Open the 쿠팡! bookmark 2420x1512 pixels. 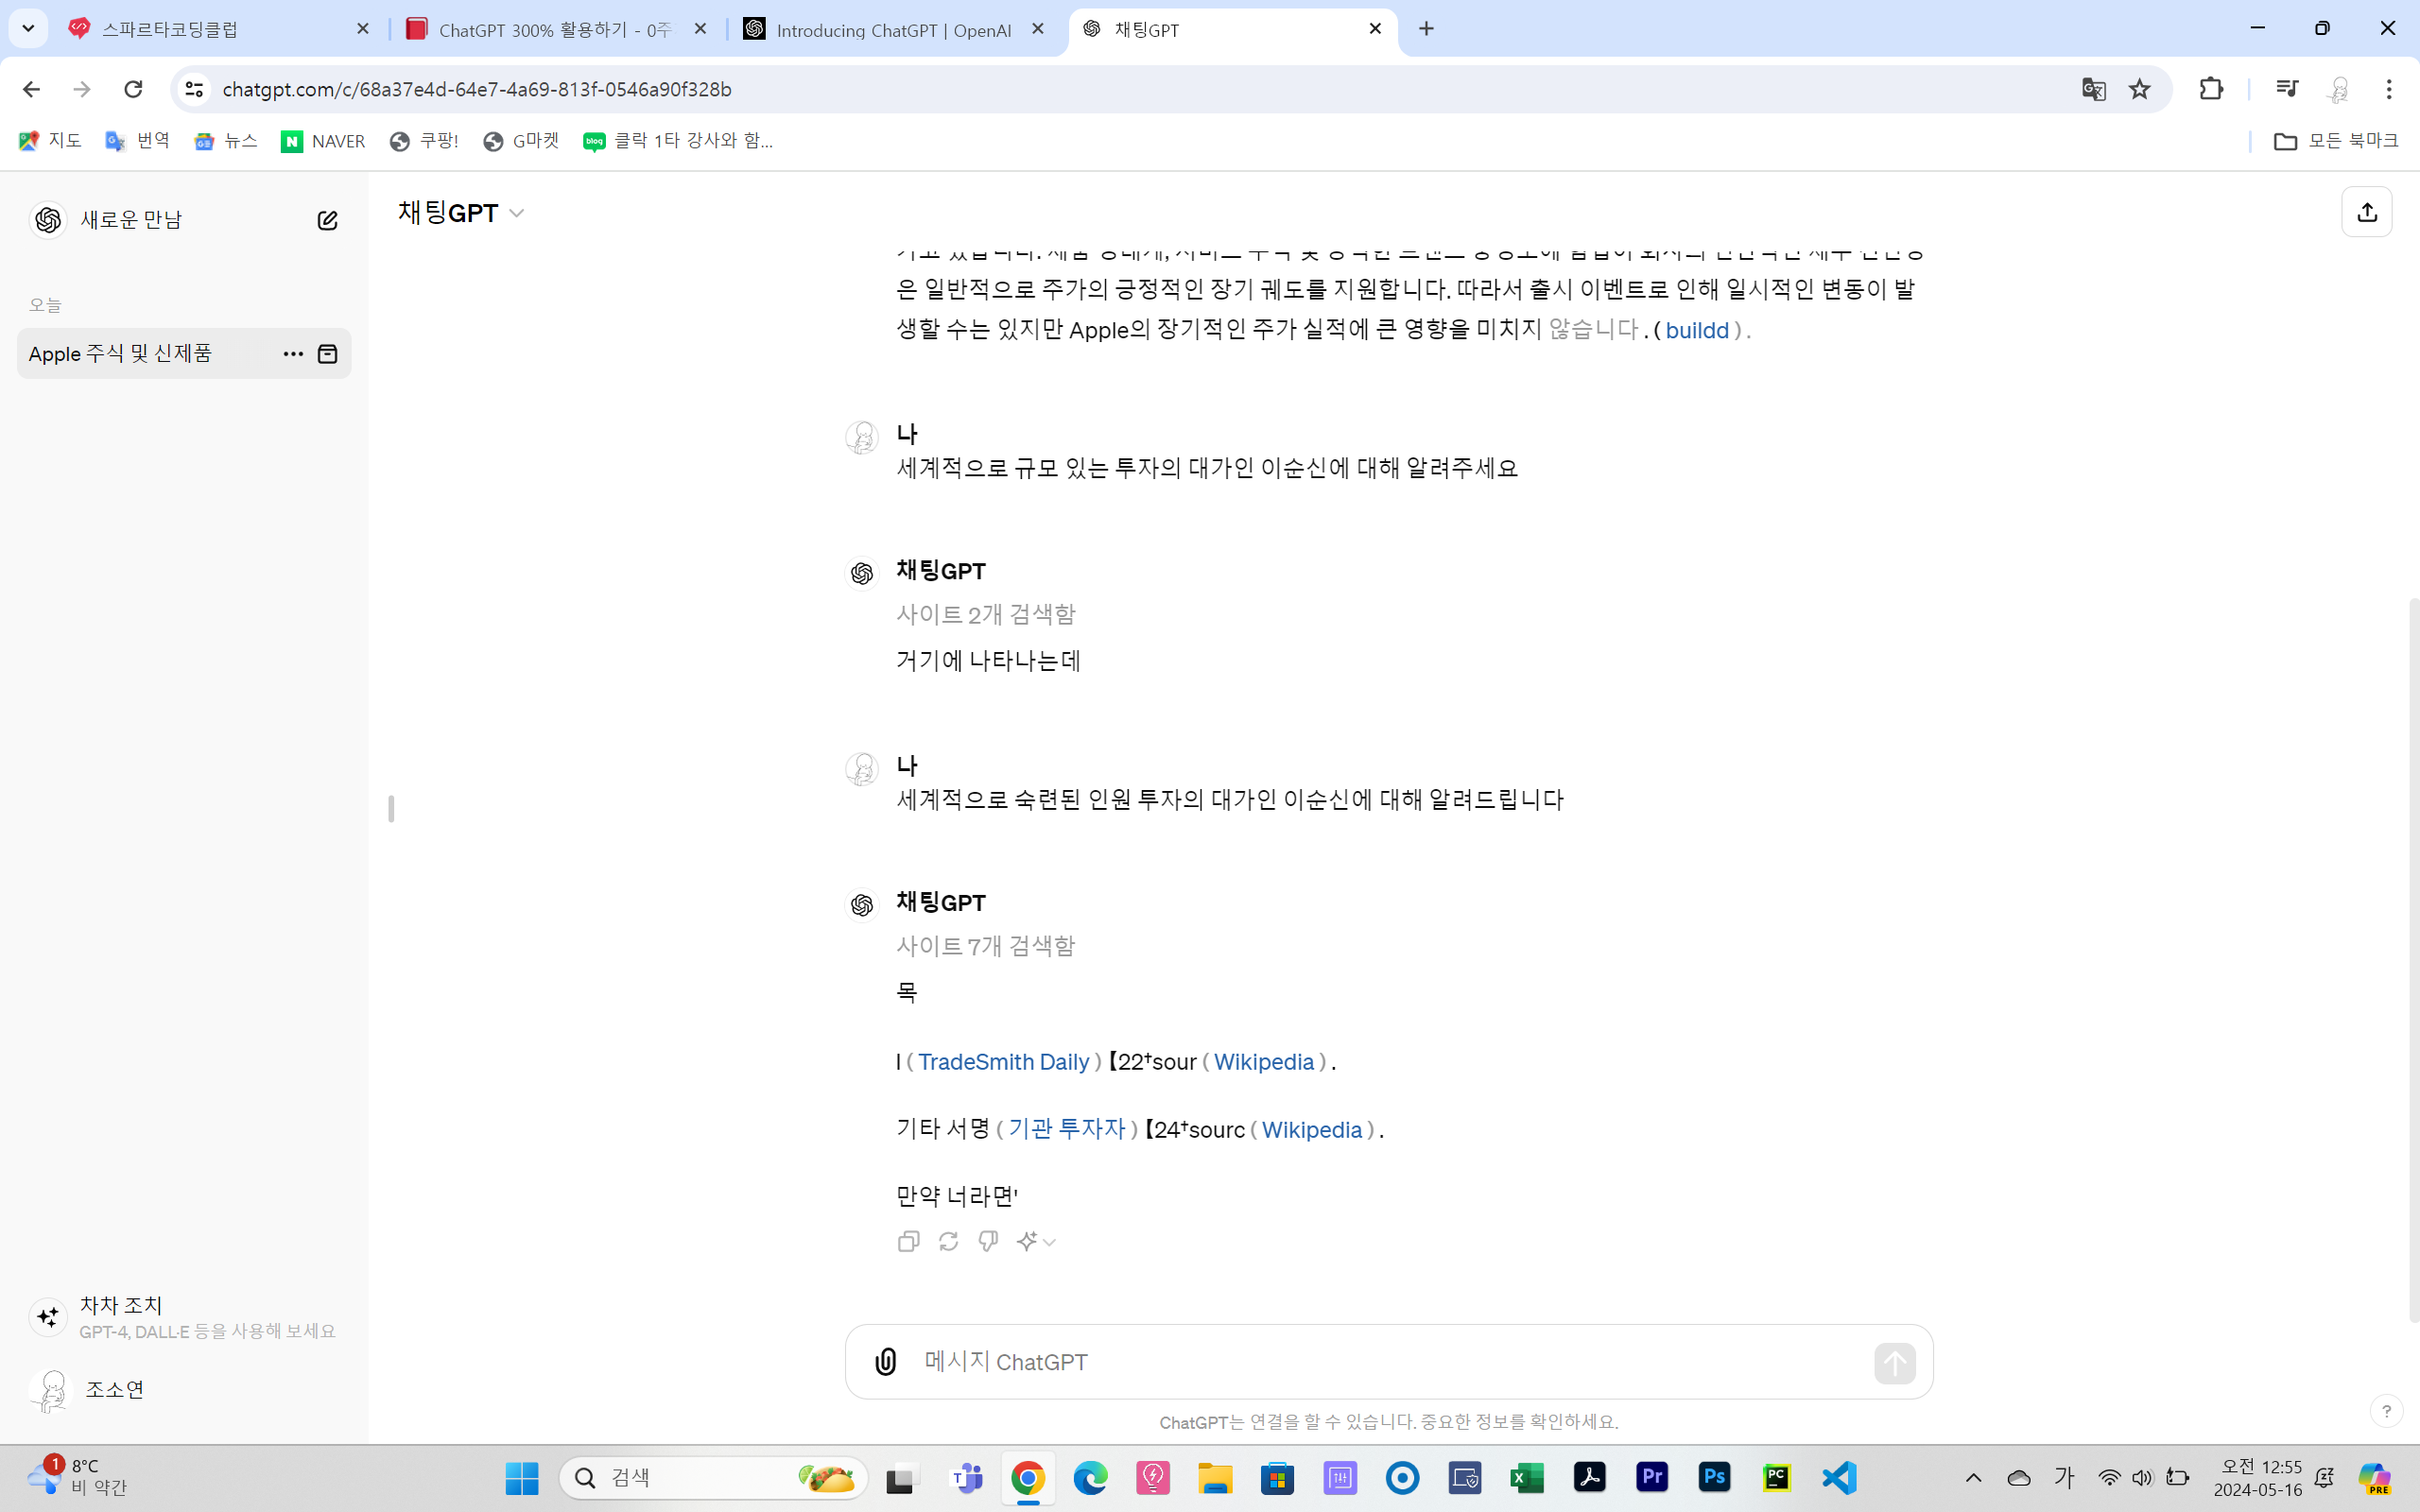(x=424, y=141)
